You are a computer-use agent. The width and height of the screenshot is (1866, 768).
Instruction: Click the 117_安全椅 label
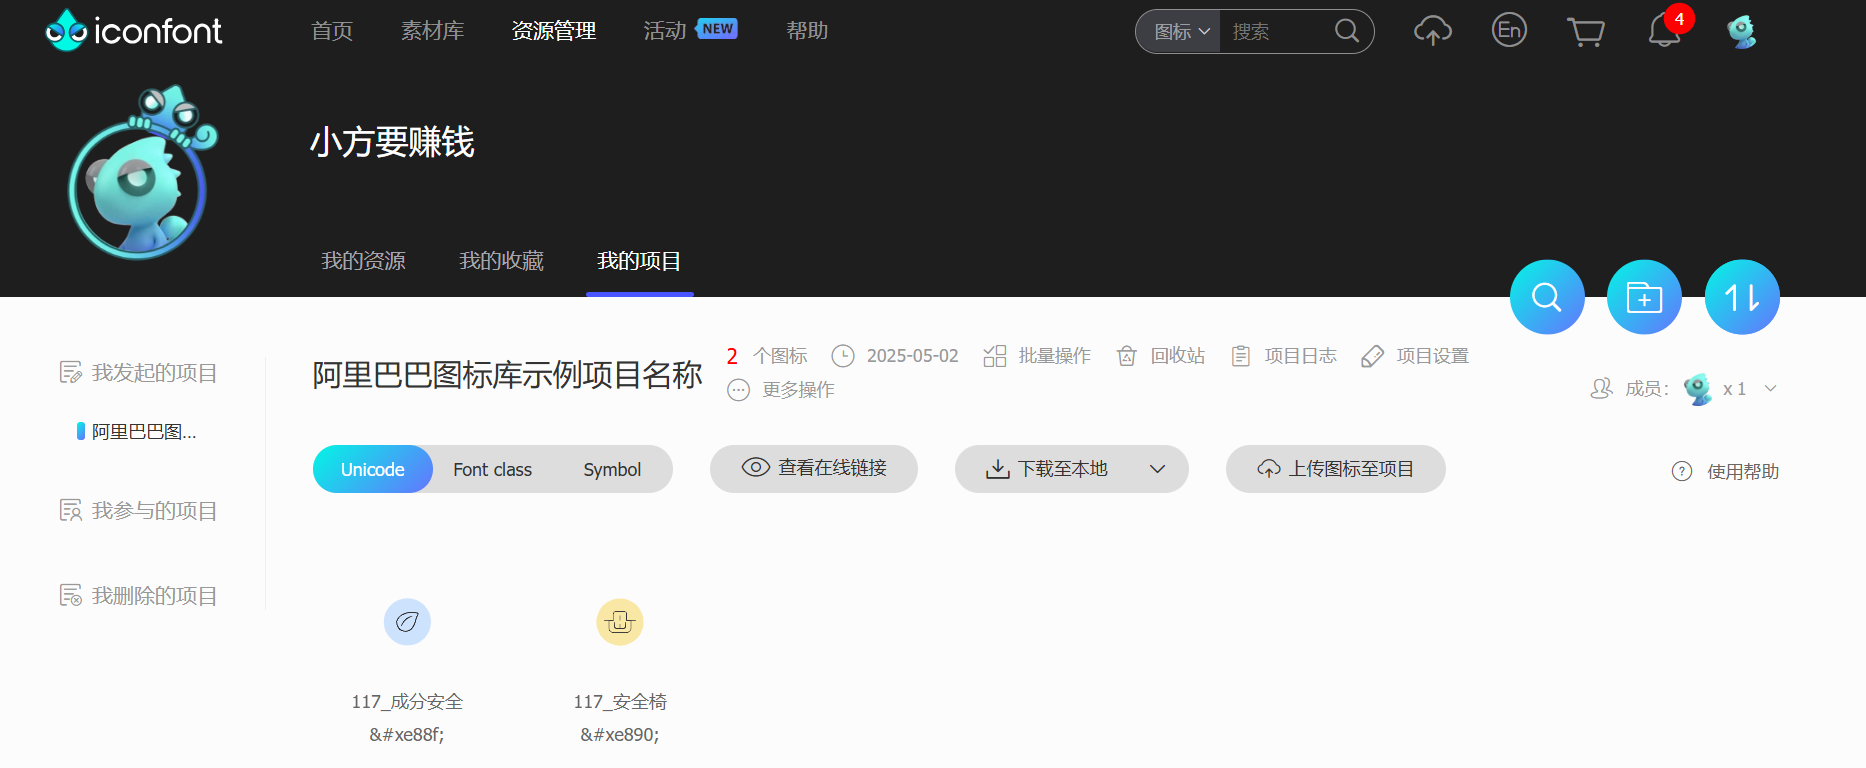(x=620, y=702)
